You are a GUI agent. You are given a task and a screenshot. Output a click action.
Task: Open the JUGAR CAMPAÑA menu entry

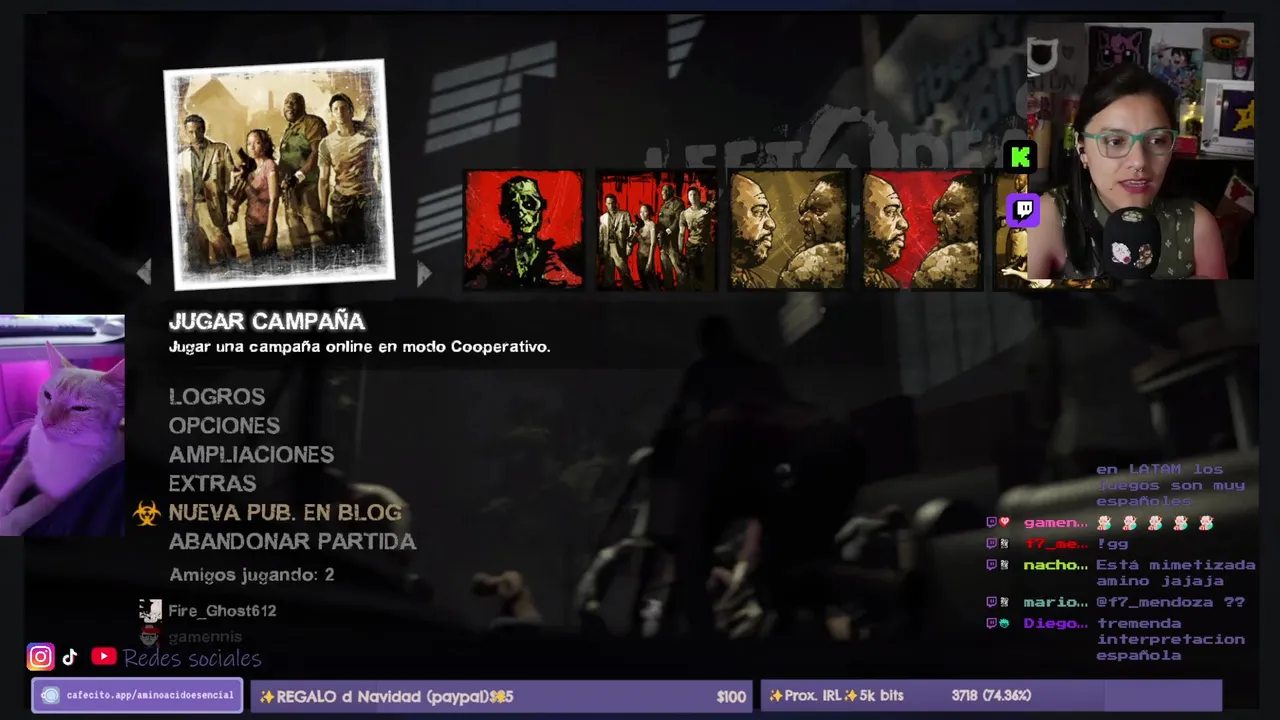[267, 321]
